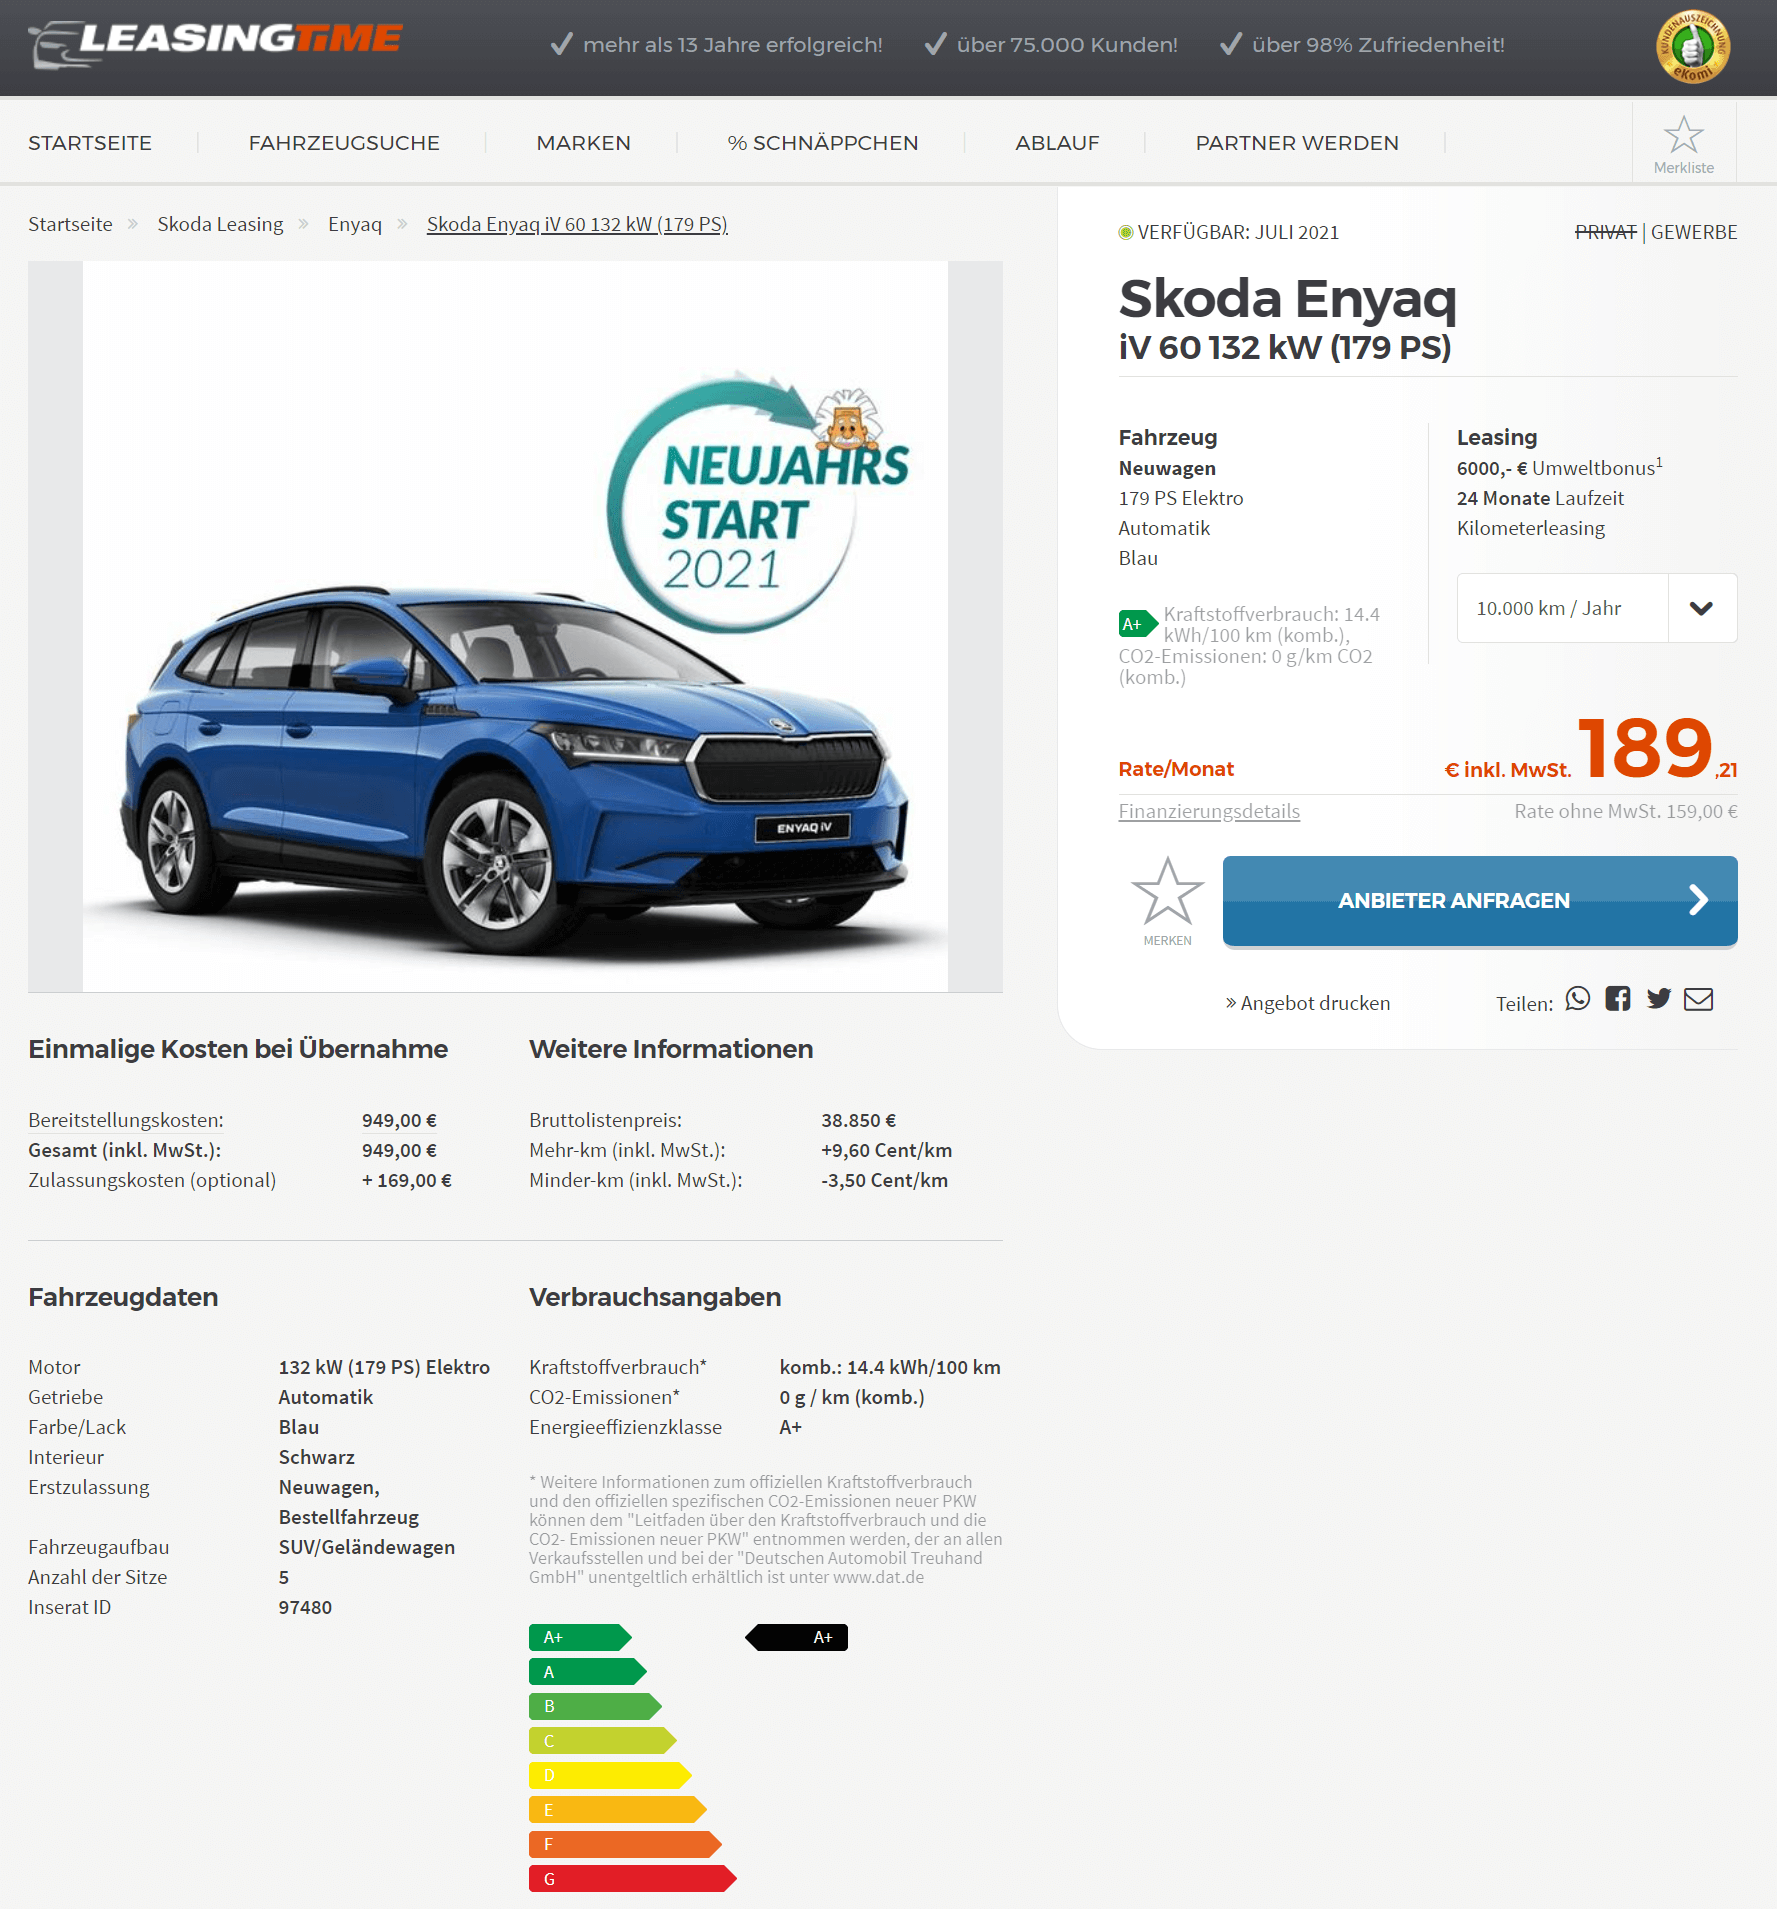This screenshot has width=1777, height=1909.
Task: Open the FAHRZEUGSUCHE menu item
Action: pyautogui.click(x=344, y=143)
